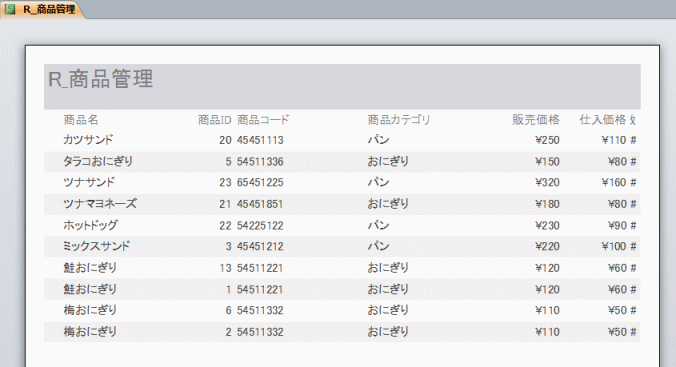Click product code 45451851
Viewport: 676px width, 367px height.
pos(260,204)
